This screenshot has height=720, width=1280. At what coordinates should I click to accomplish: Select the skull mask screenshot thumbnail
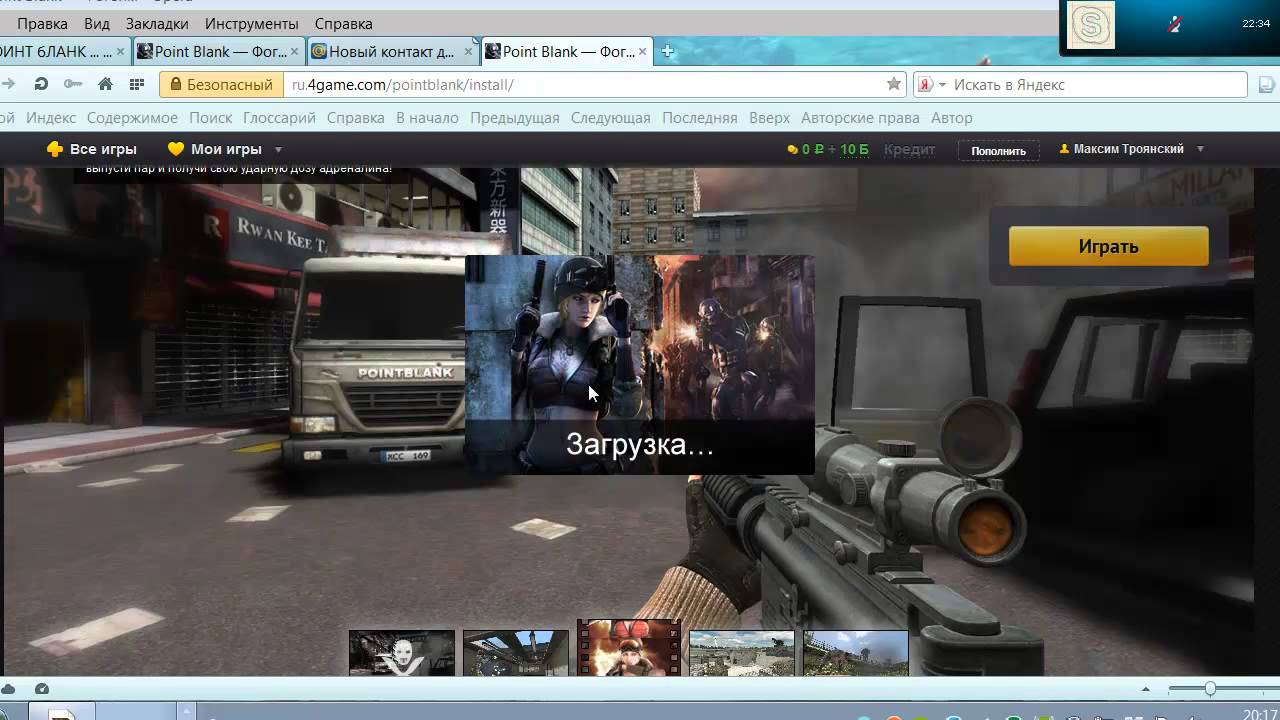point(402,653)
